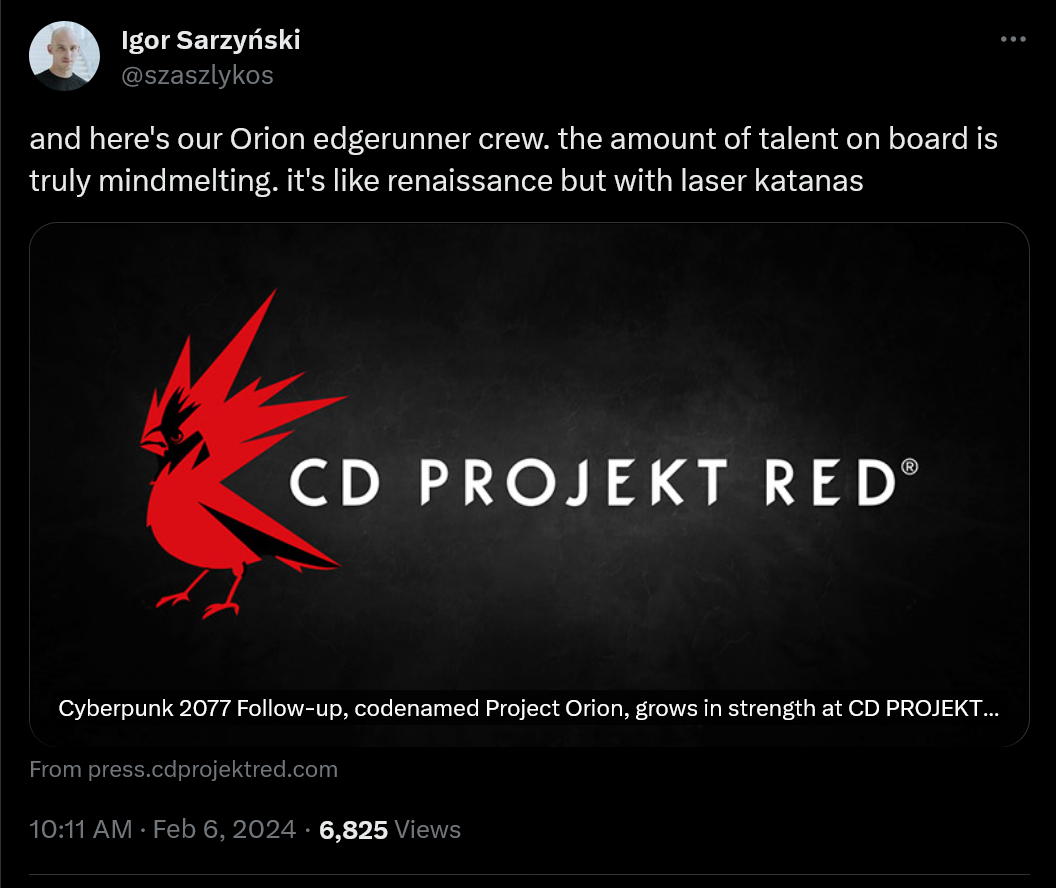The width and height of the screenshot is (1056, 888).
Task: Click the 10:11 AM time portion
Action: (79, 829)
